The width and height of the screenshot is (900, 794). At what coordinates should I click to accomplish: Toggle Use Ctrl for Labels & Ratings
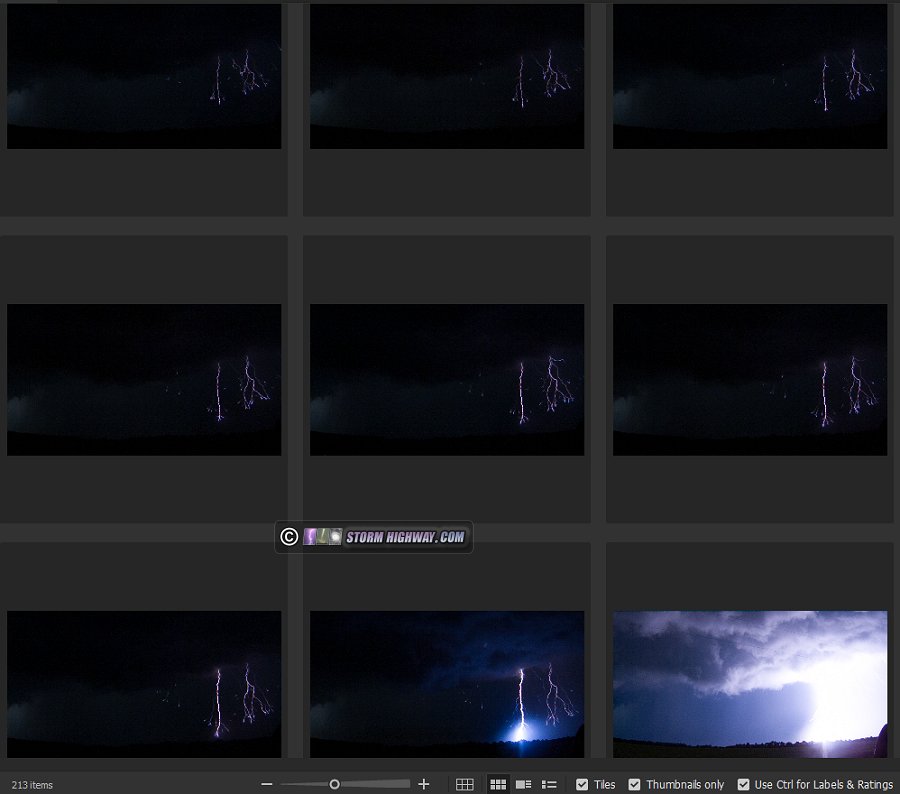[743, 784]
